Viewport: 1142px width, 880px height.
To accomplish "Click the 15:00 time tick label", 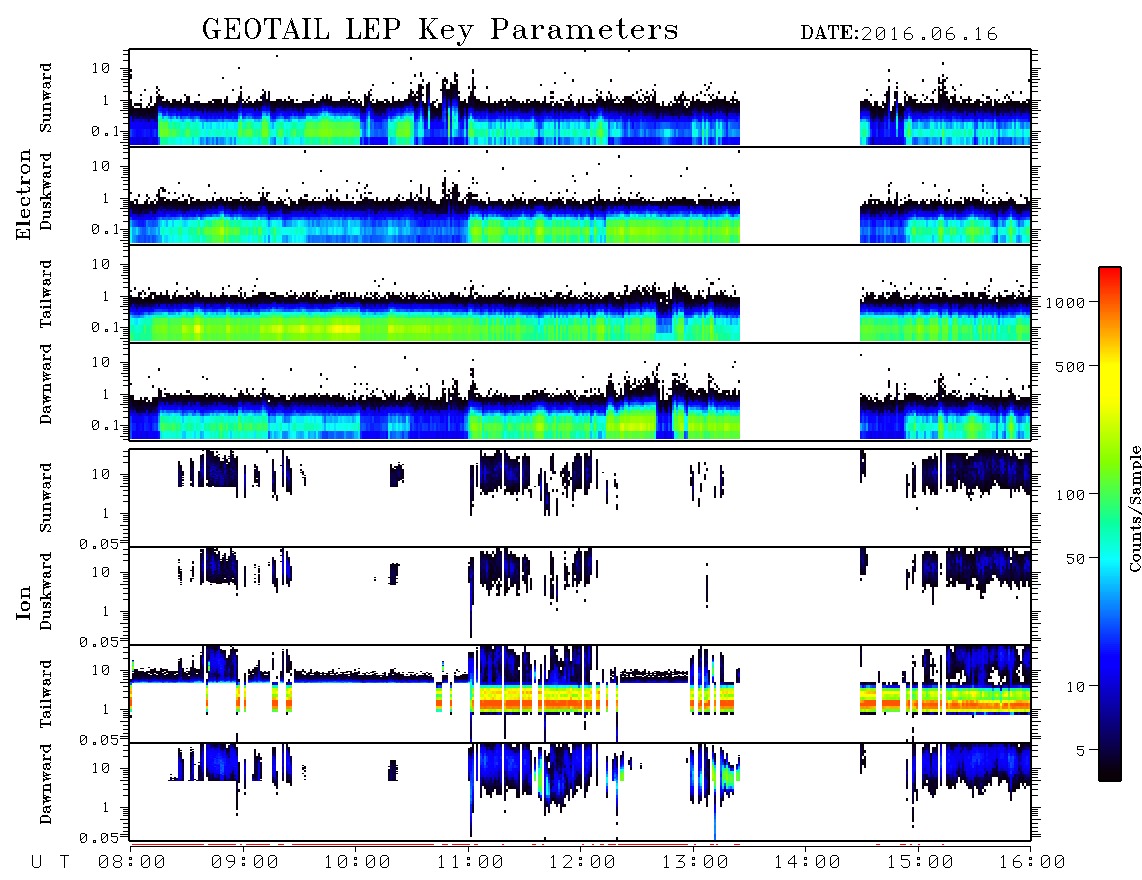I will [920, 862].
